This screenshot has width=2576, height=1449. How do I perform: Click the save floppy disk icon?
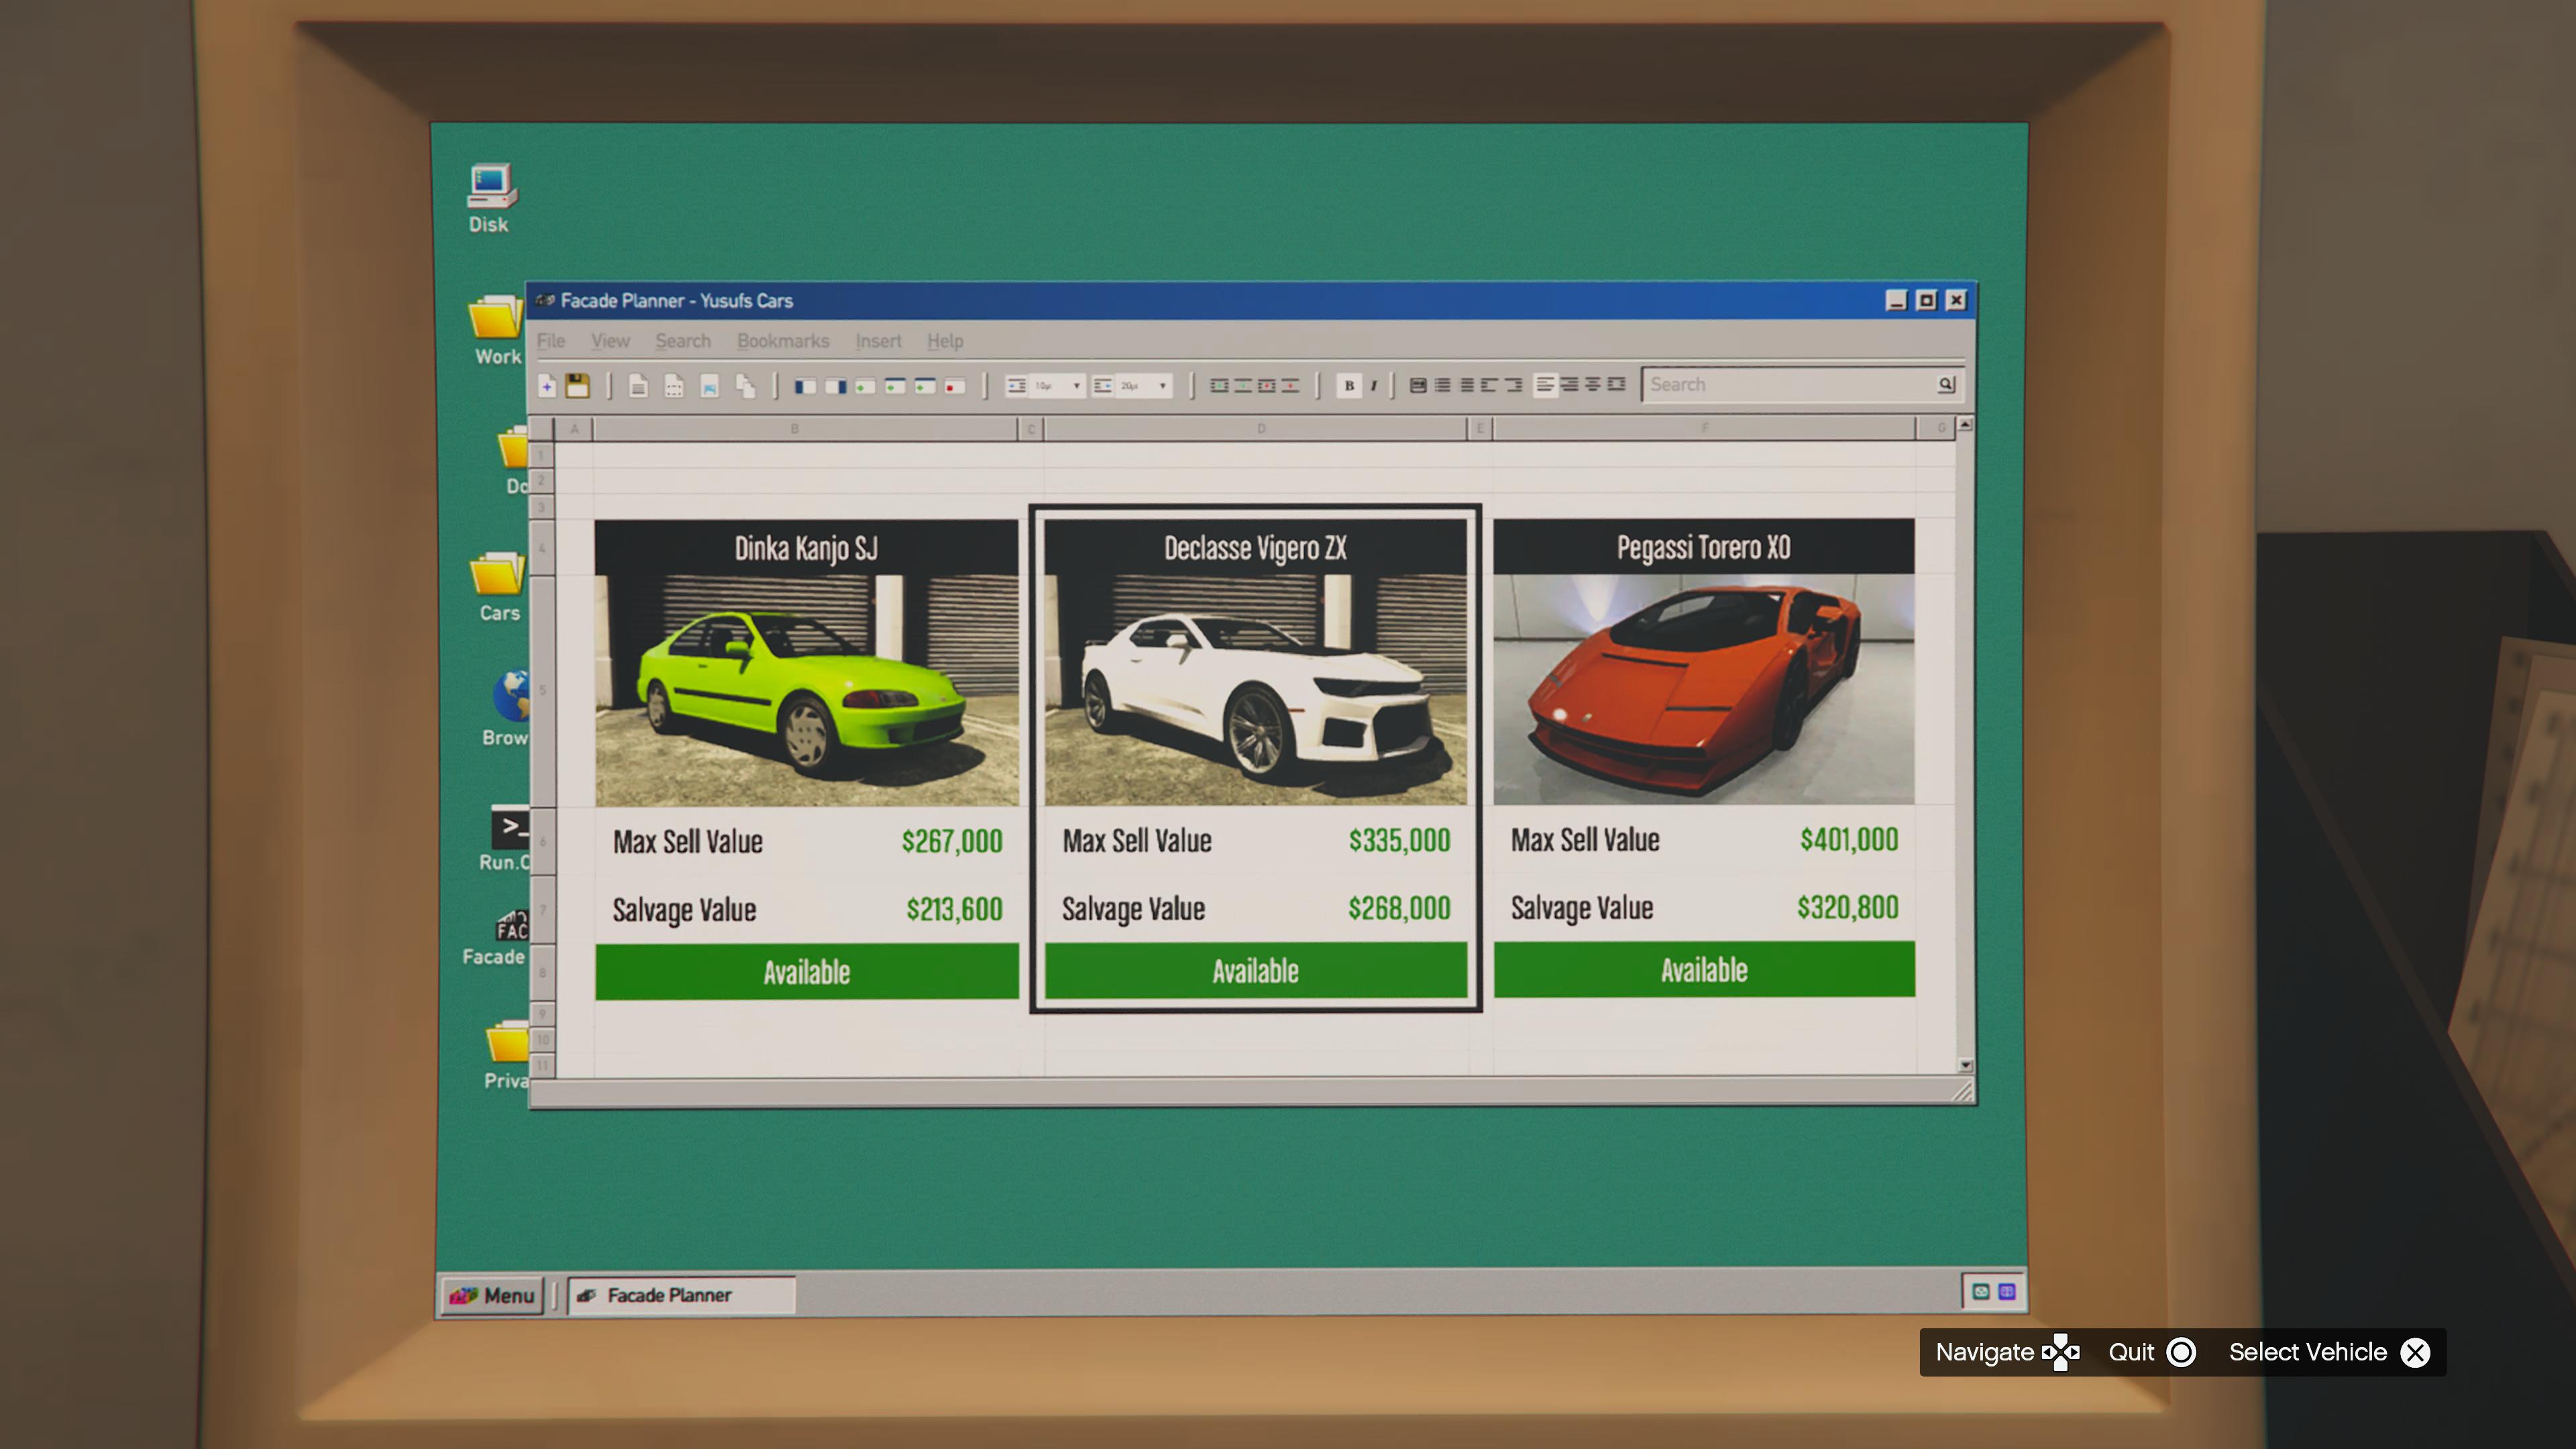(x=577, y=386)
